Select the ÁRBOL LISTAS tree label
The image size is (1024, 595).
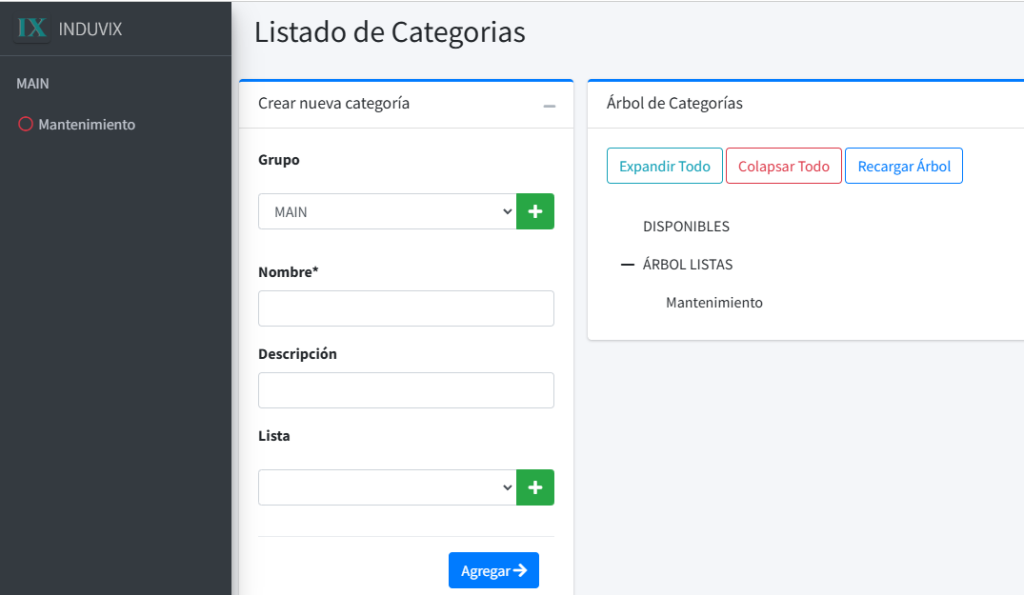(688, 265)
